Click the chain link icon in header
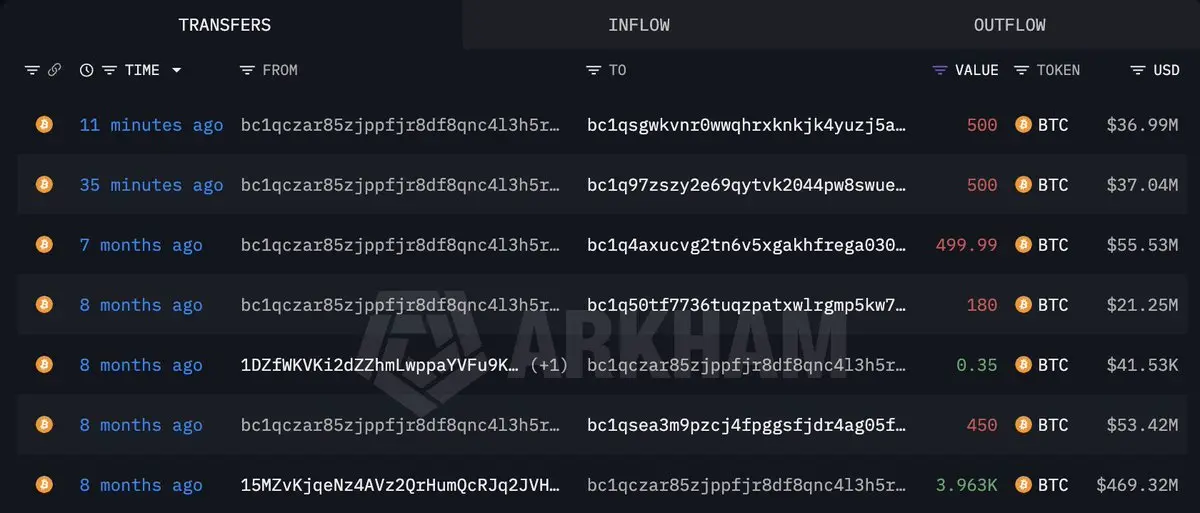1200x513 pixels. pos(55,70)
